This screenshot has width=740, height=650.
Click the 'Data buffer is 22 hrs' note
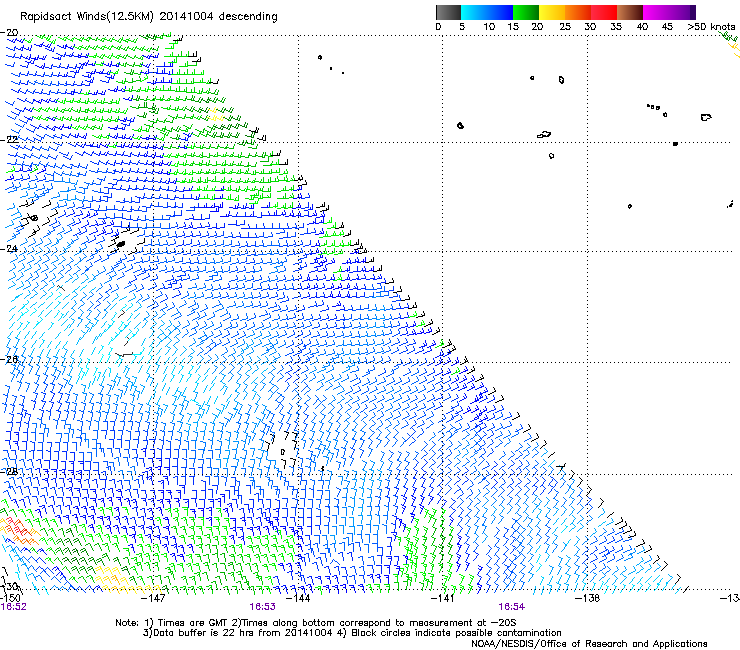coord(238,633)
